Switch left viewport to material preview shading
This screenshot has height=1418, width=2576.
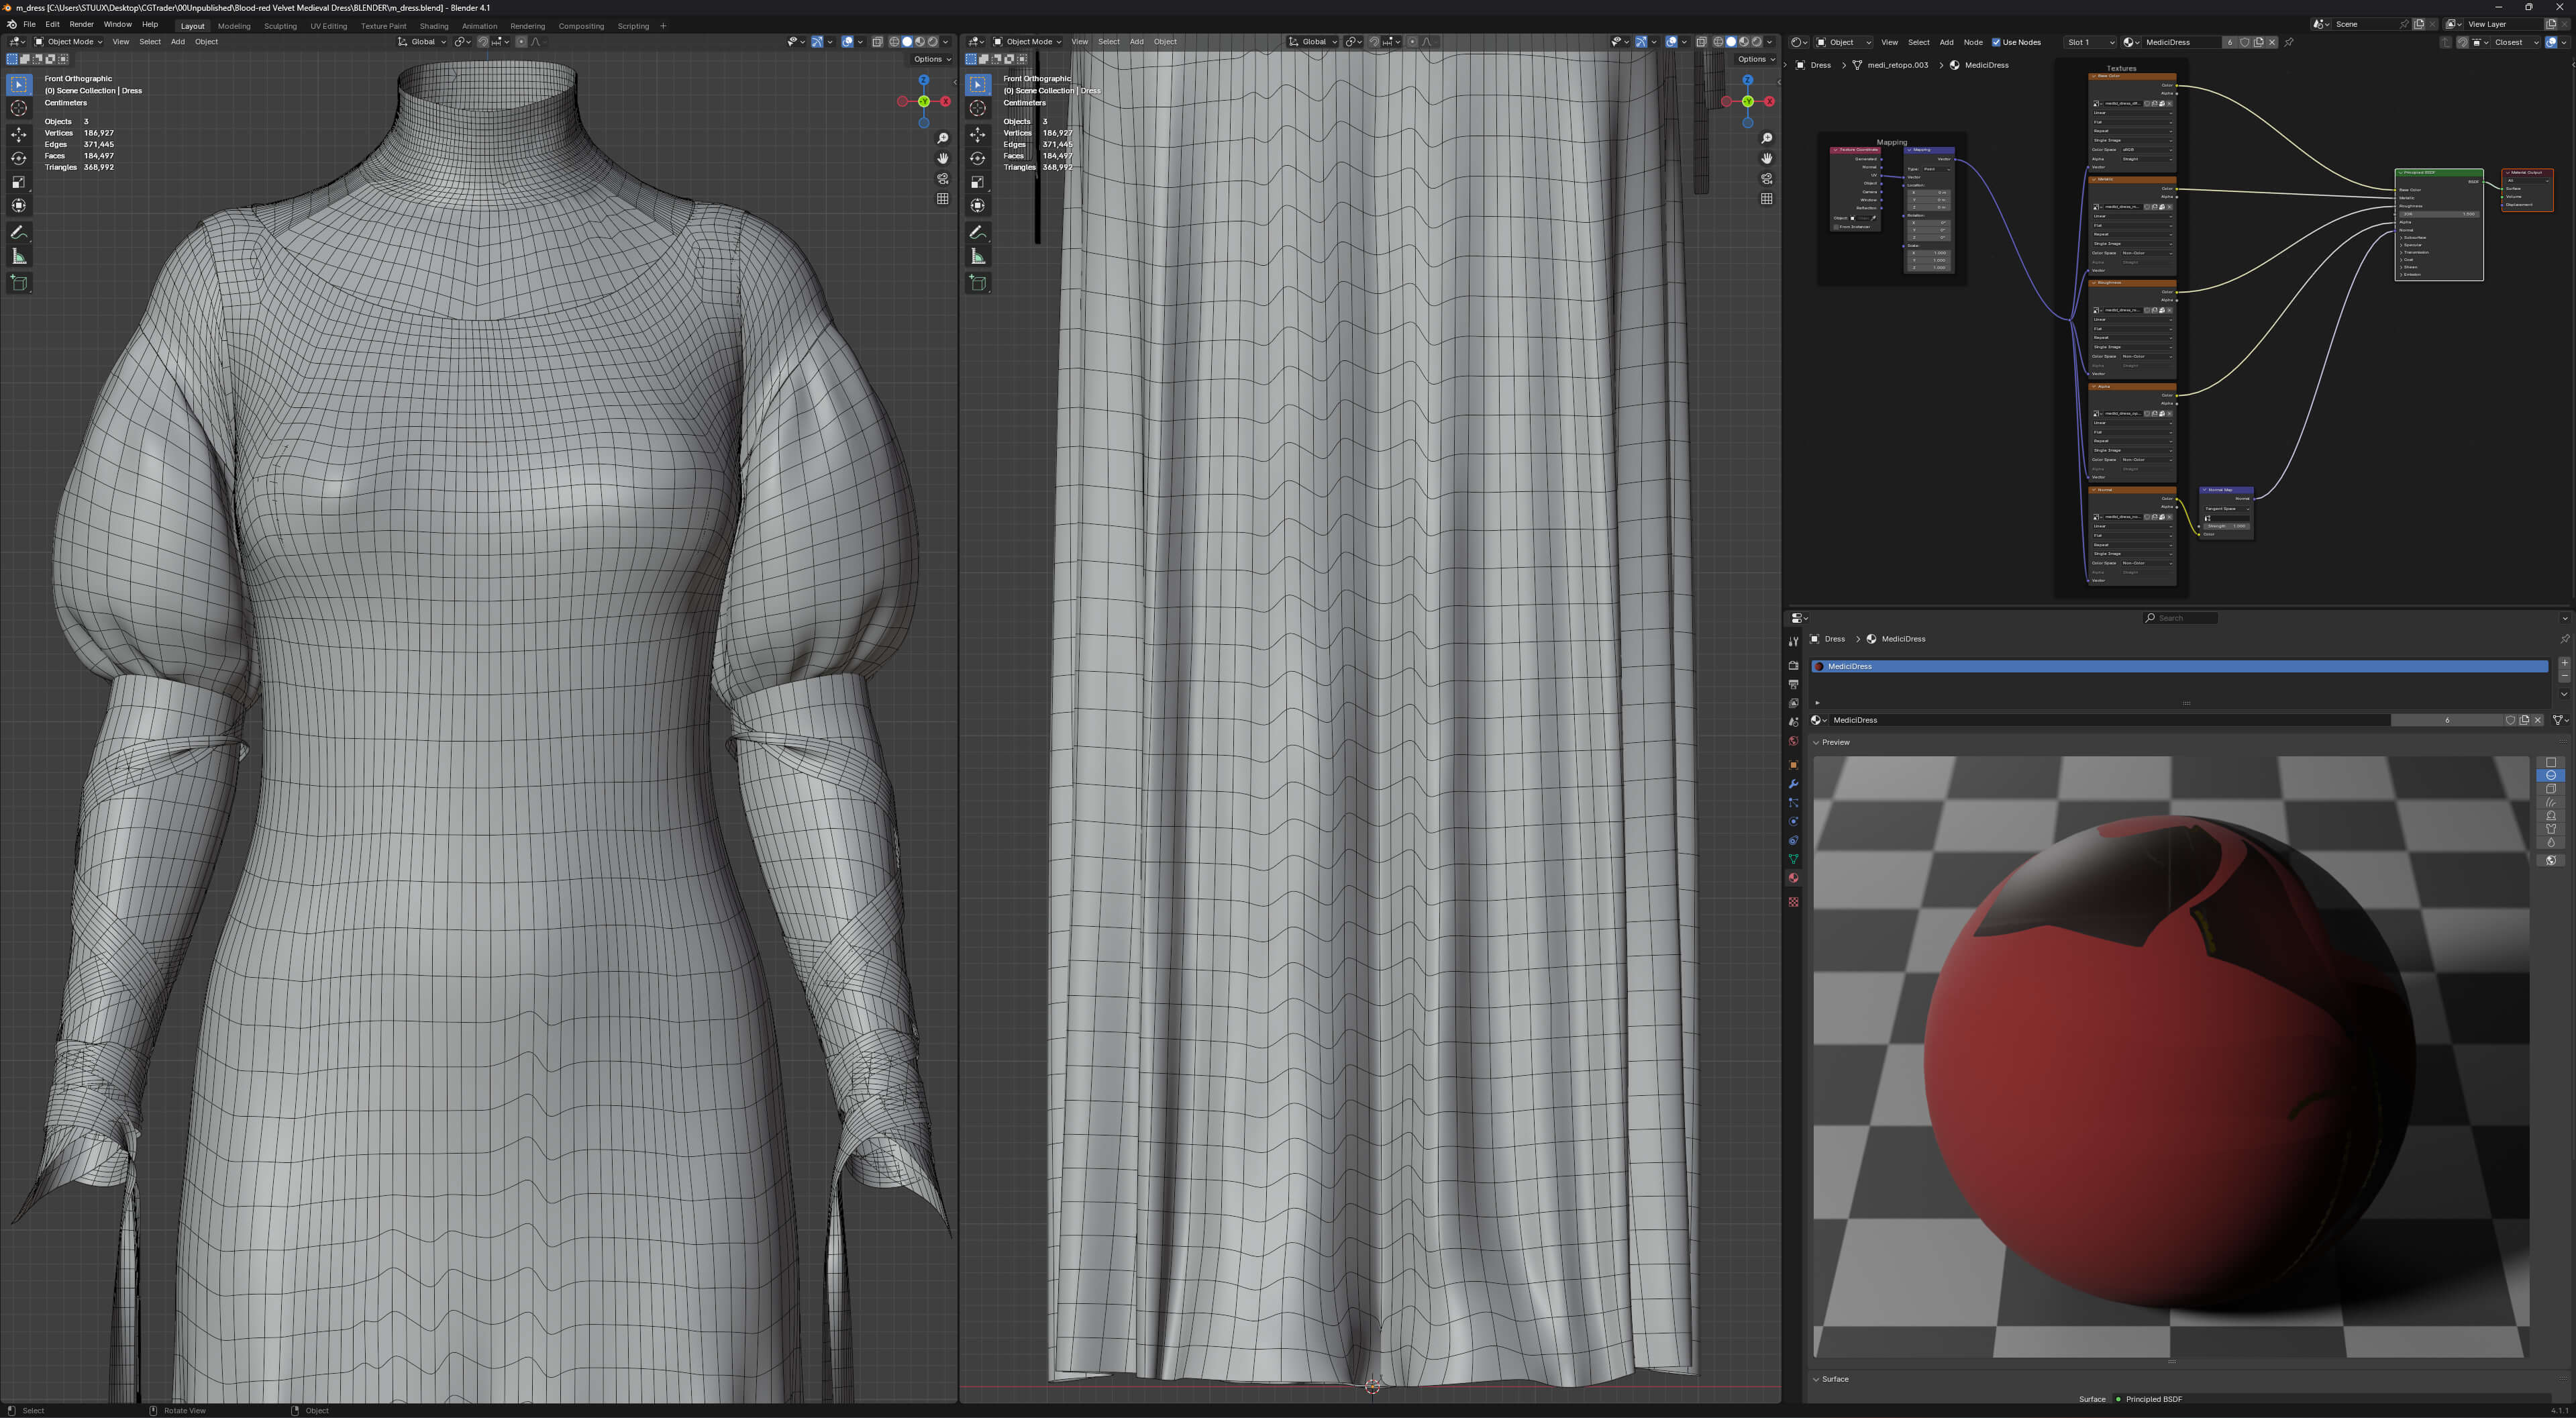[x=920, y=42]
